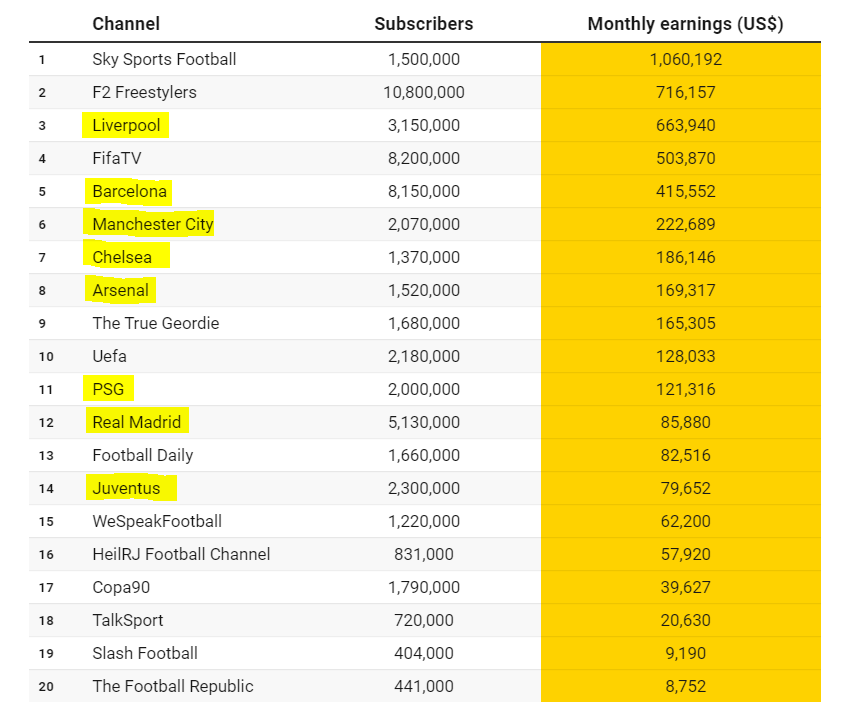The height and width of the screenshot is (725, 848).
Task: Click the highlighted PSG channel name
Action: (108, 389)
